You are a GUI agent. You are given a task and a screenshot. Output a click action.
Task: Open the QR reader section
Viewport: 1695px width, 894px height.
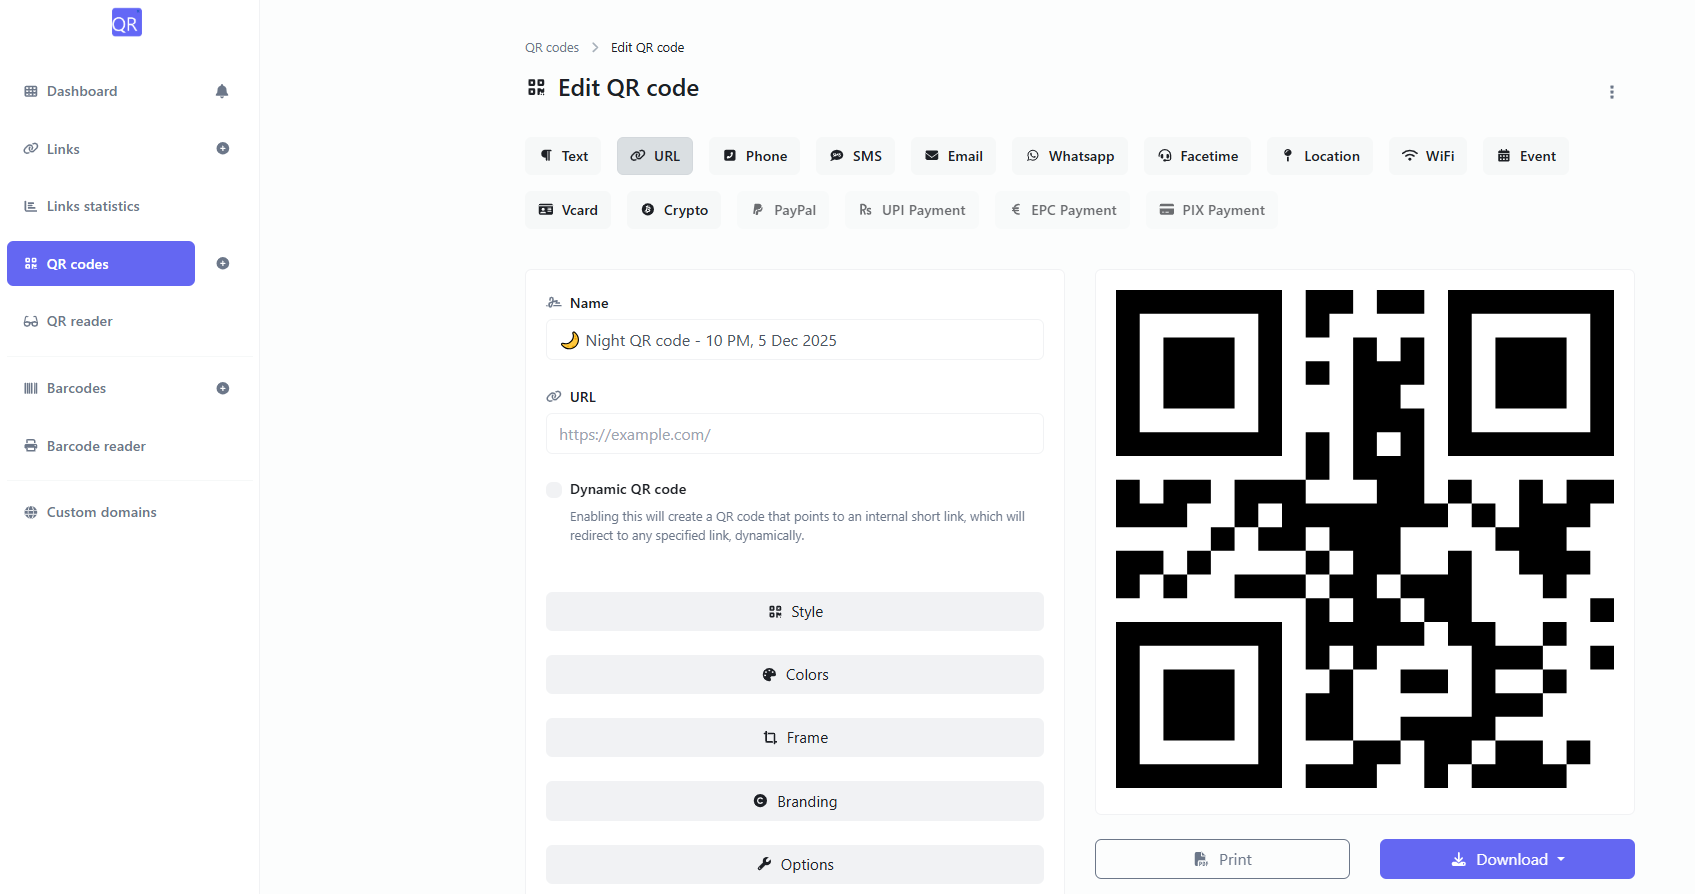(79, 321)
